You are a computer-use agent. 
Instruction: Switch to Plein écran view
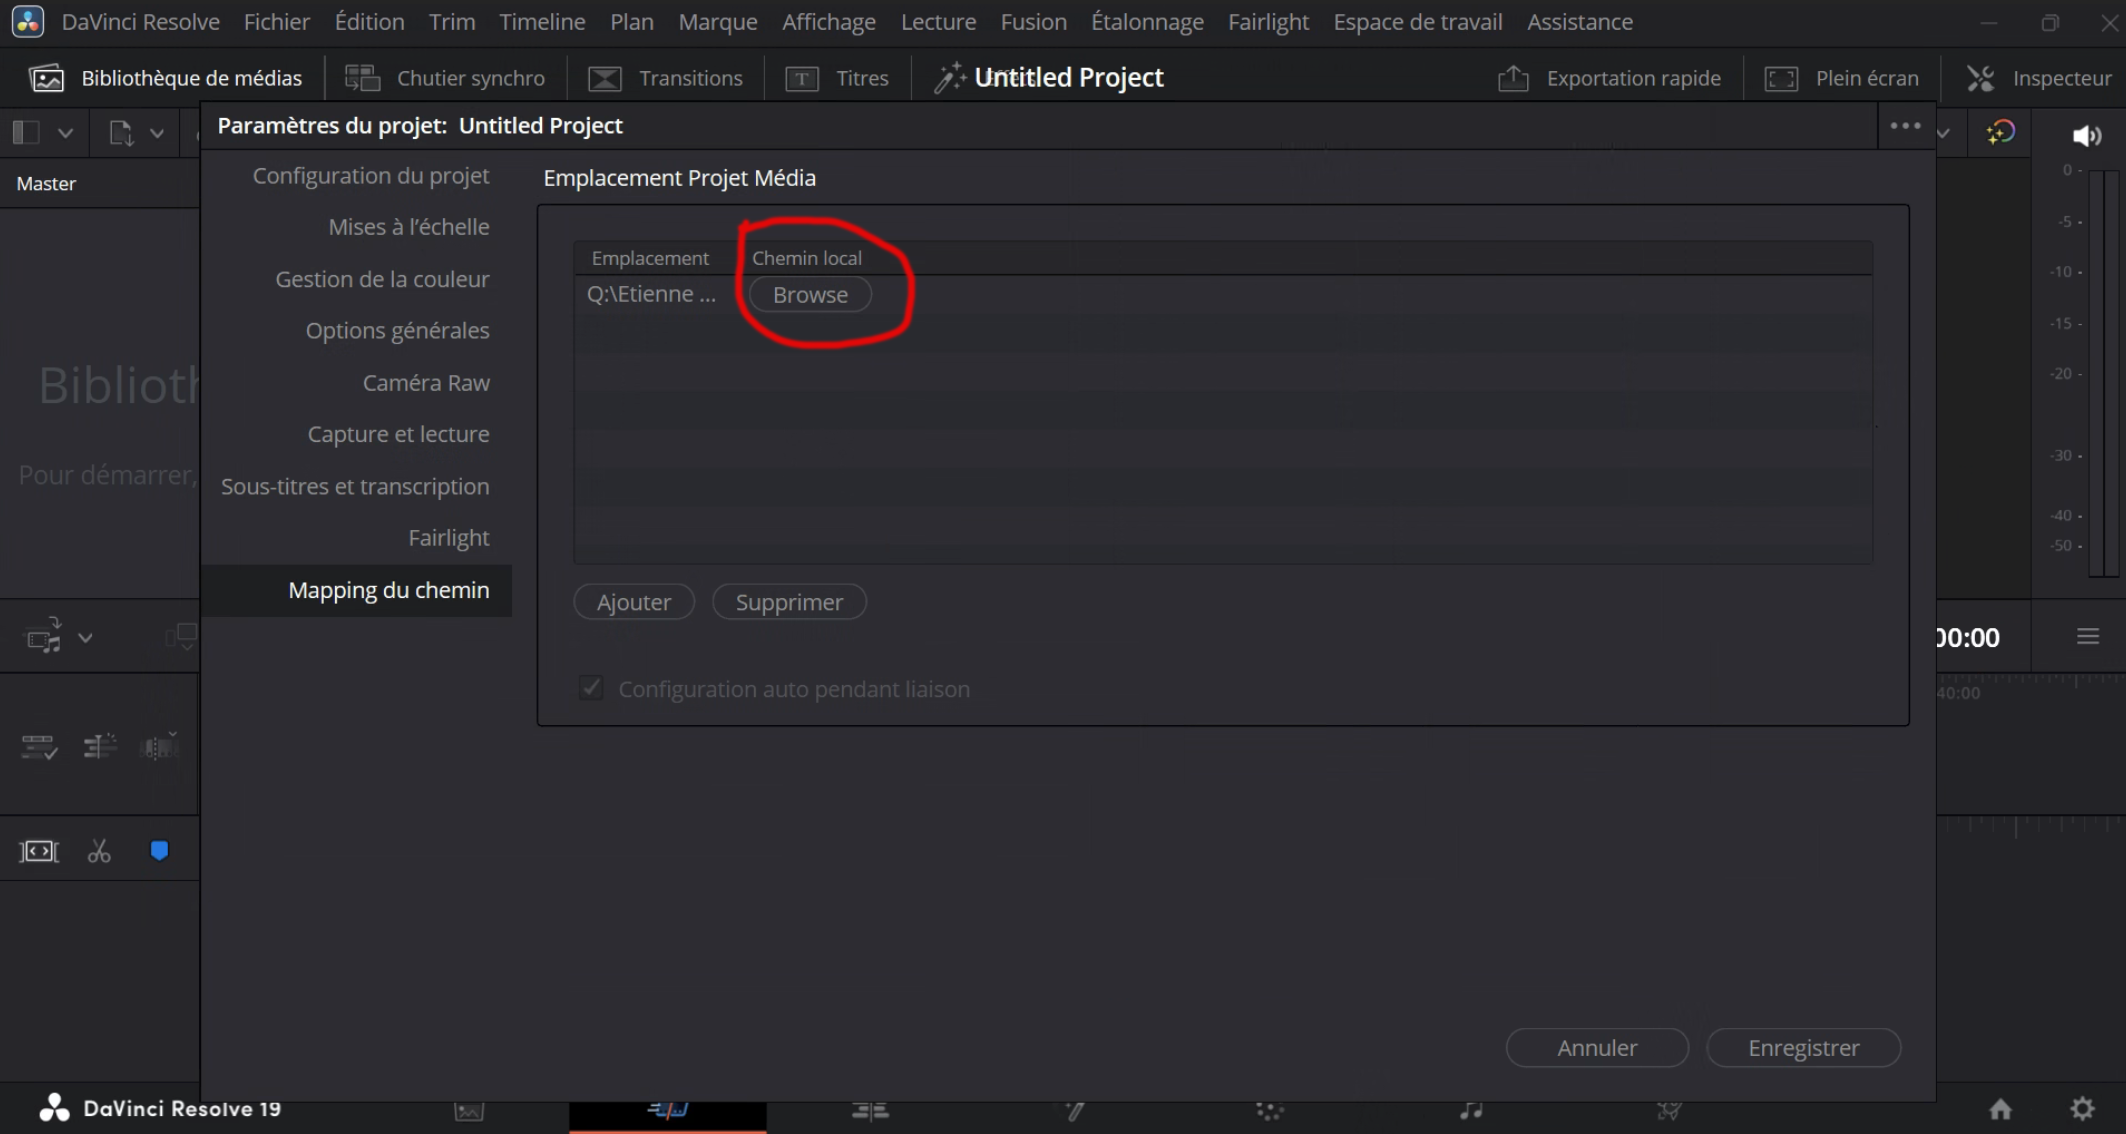1842,78
